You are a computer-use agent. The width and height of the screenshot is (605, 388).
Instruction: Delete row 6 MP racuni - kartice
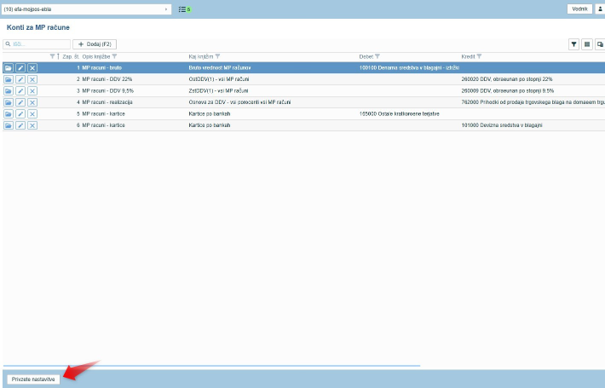coord(32,126)
